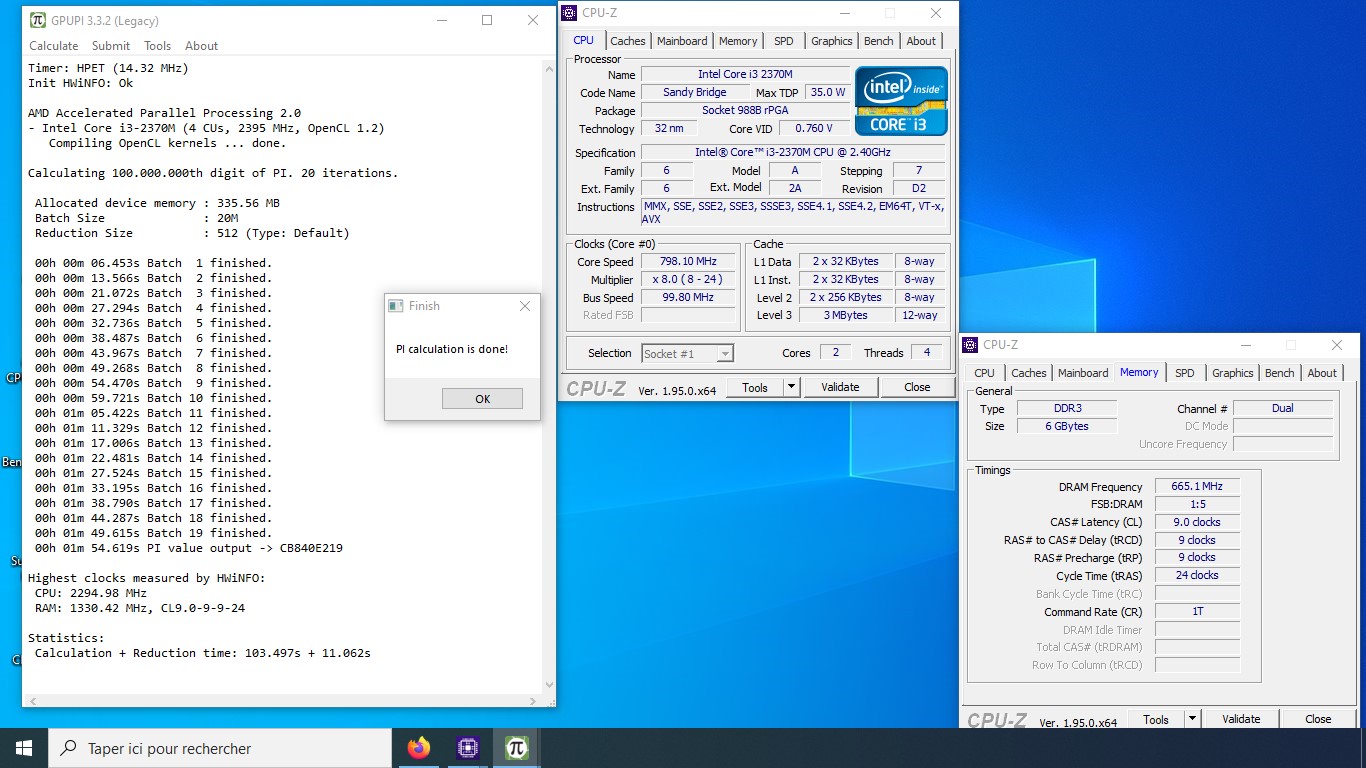Switch to Caches tab in CPU-Z Memory window
The width and height of the screenshot is (1366, 768).
coord(1029,373)
